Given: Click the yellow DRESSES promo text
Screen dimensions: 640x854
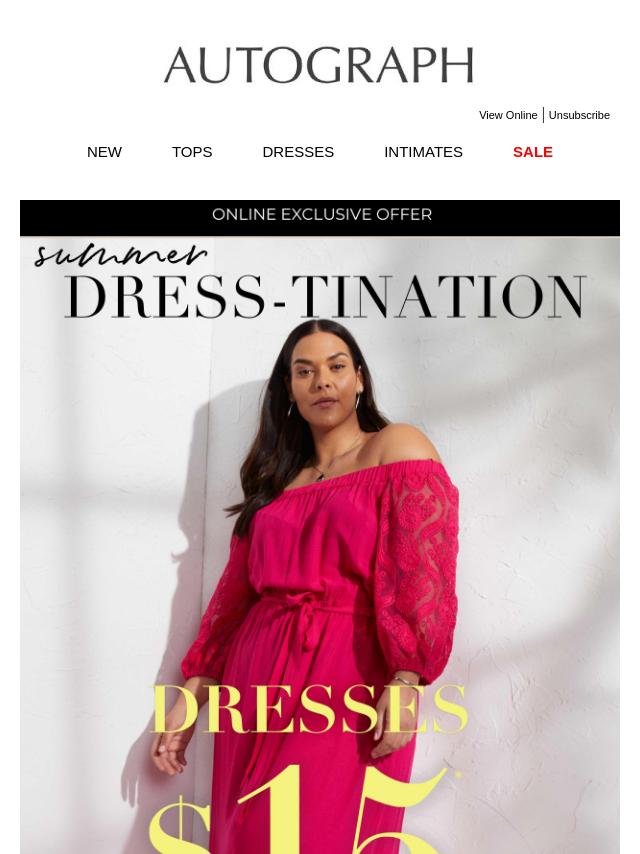Looking at the screenshot, I should (309, 708).
